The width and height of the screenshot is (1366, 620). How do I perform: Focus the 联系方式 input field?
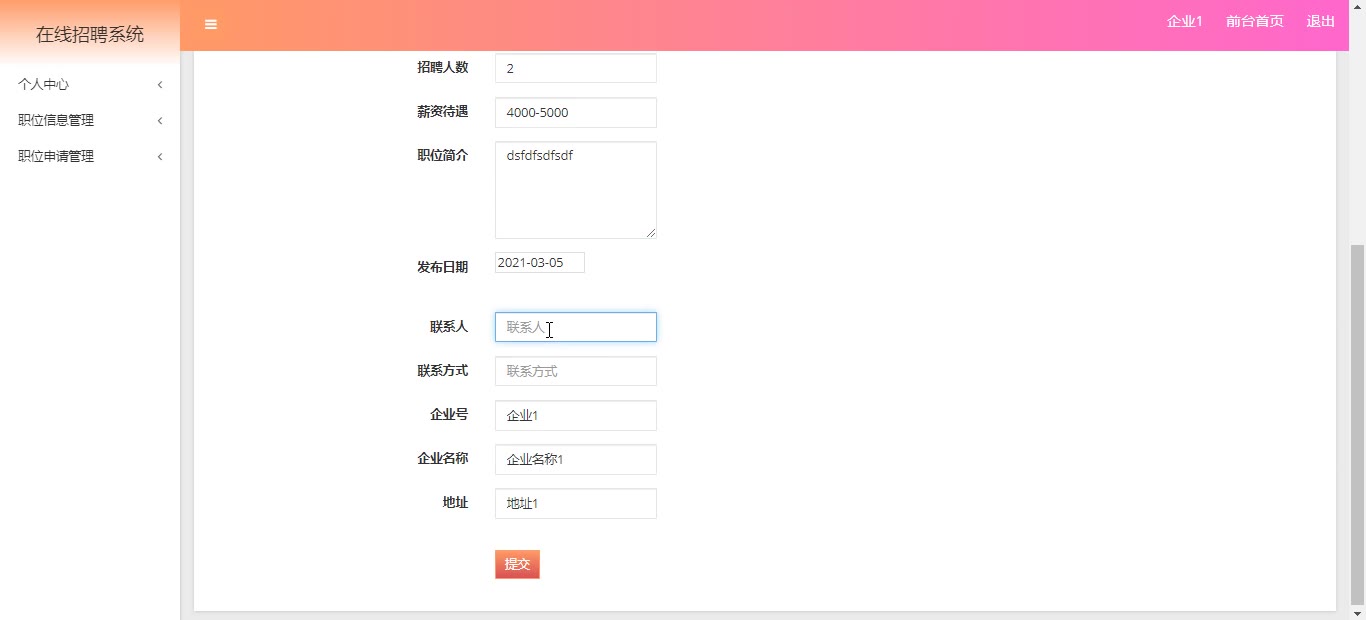tap(576, 371)
